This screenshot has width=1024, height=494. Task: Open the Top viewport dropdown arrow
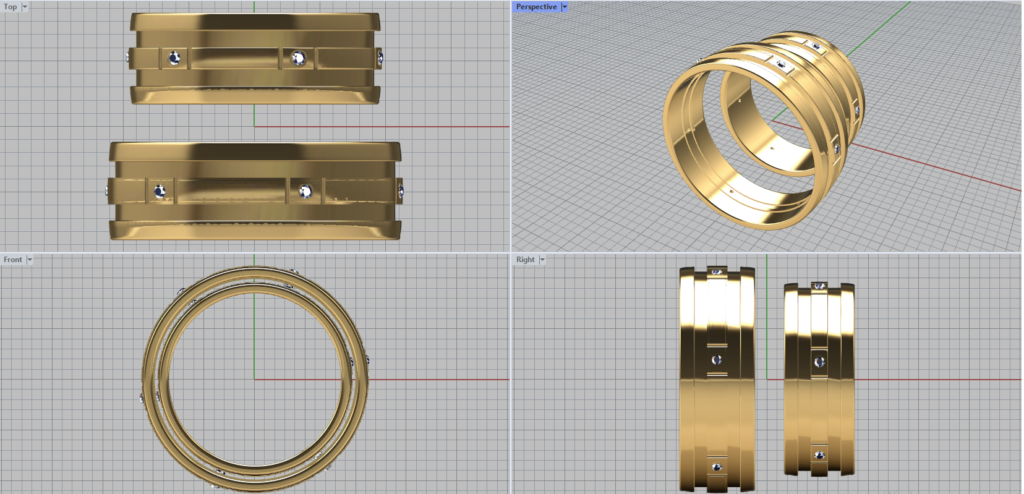pyautogui.click(x=24, y=7)
